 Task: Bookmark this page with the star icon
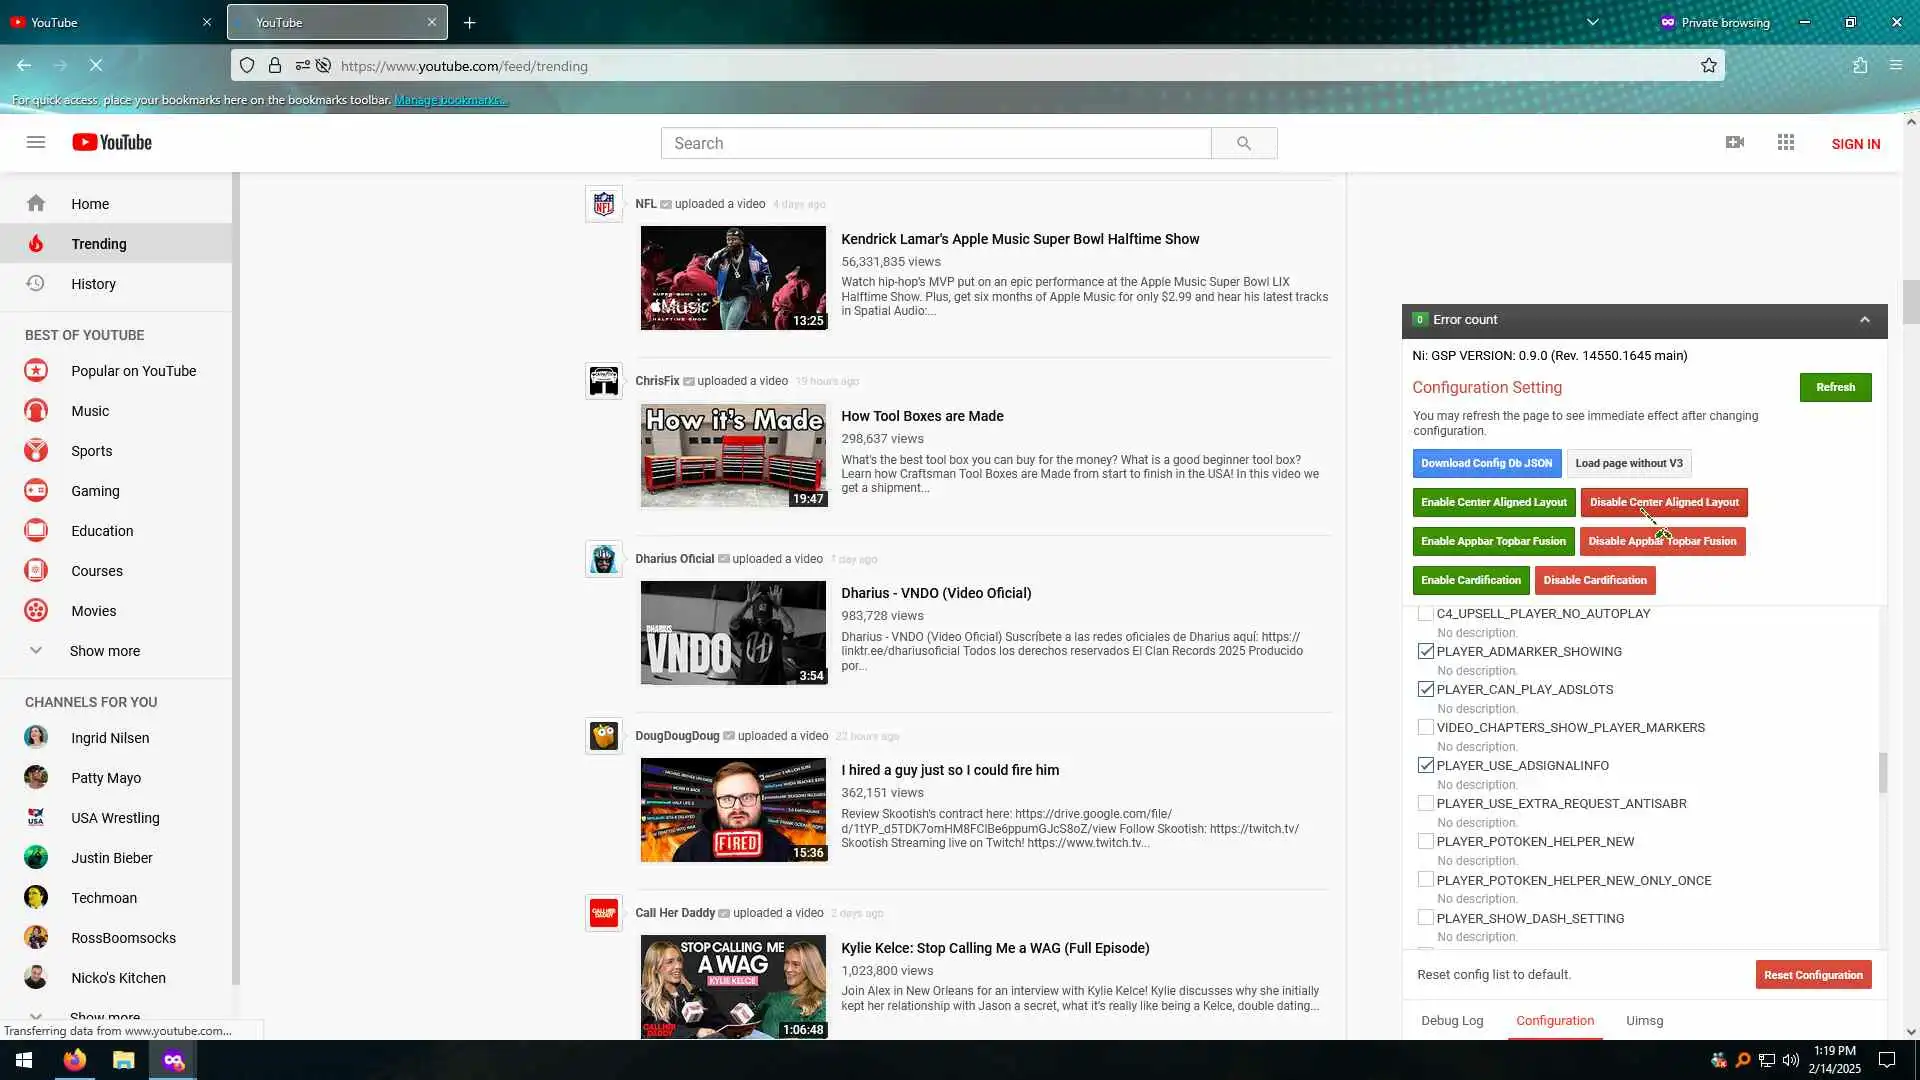(x=1708, y=66)
